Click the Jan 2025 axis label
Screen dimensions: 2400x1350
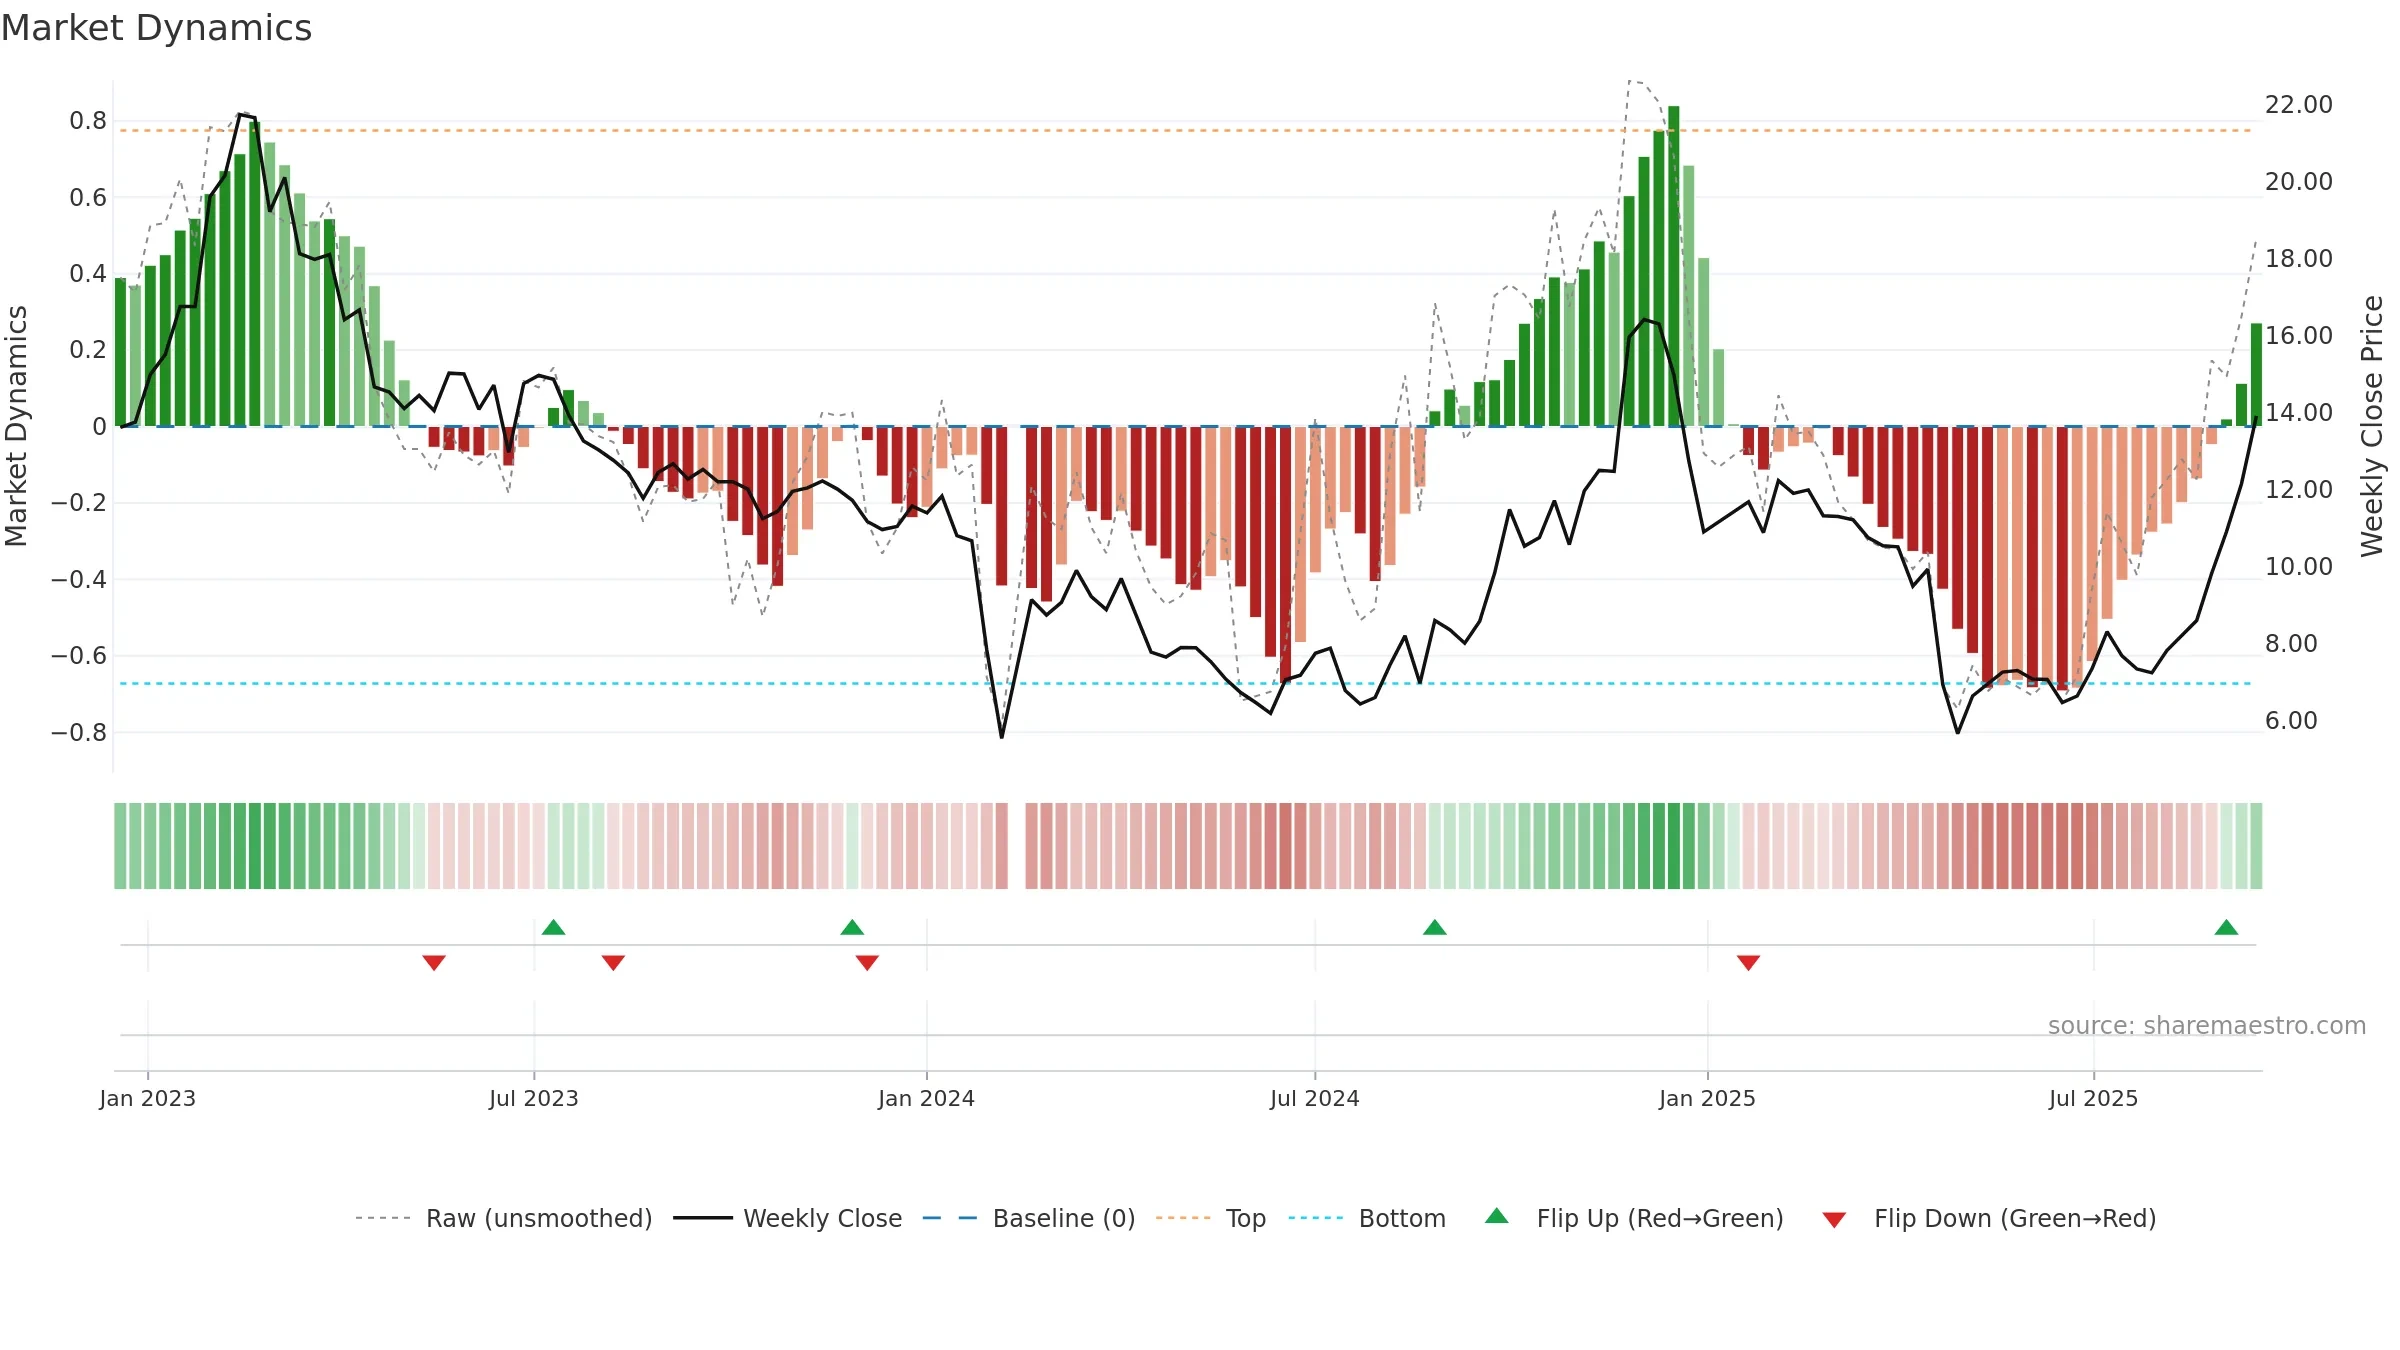click(x=1708, y=1098)
